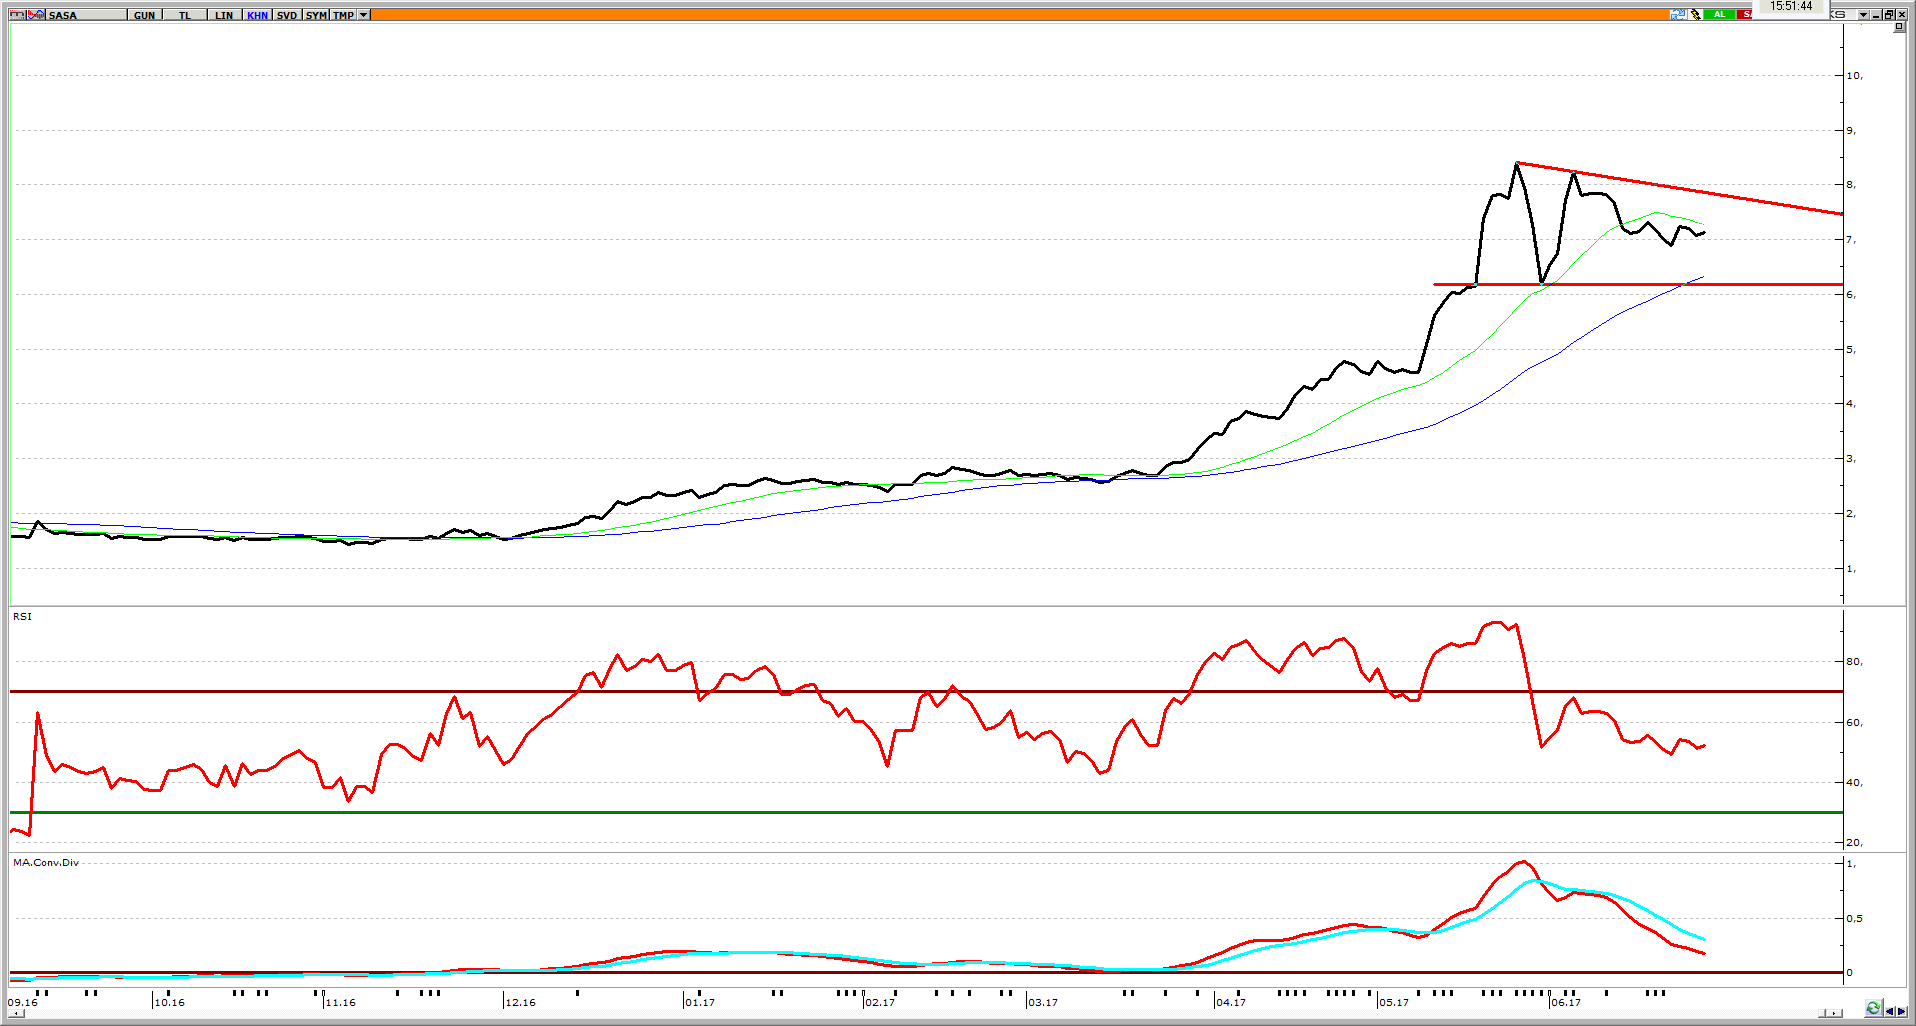Select the KHN toolbar tab
The height and width of the screenshot is (1026, 1916).
pos(257,15)
